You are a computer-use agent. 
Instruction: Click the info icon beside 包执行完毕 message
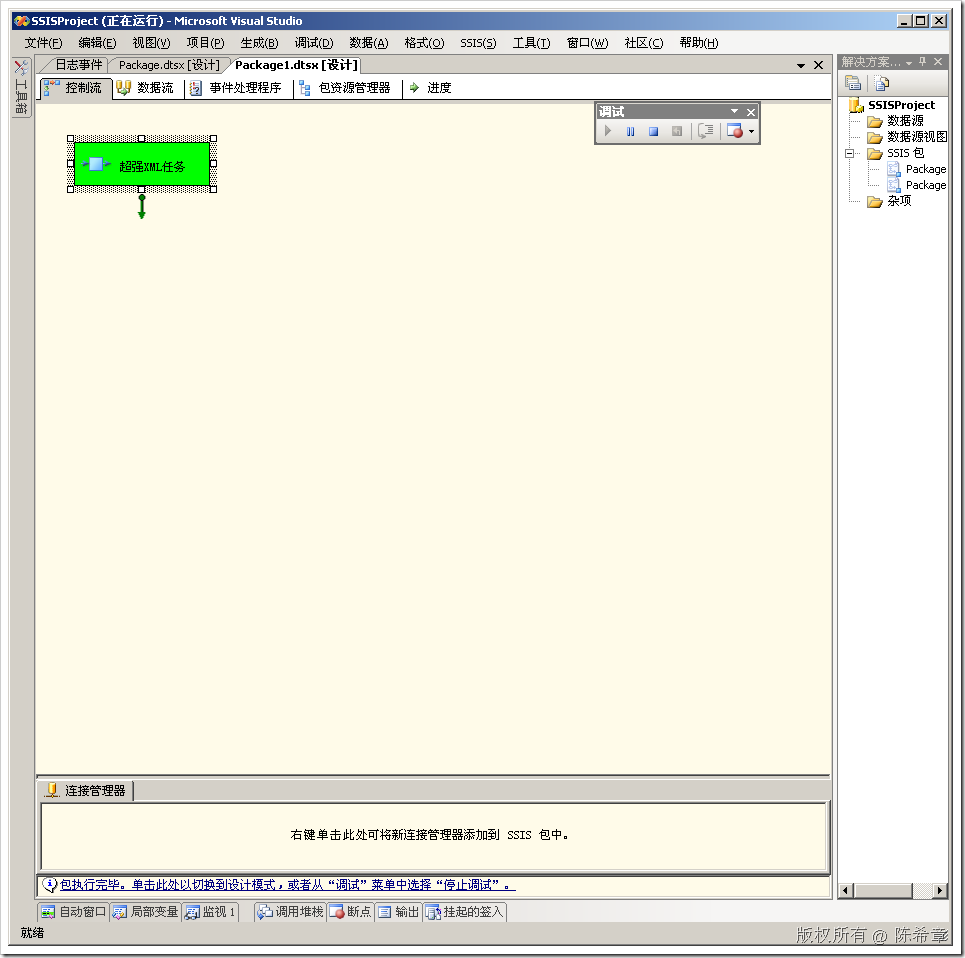click(49, 885)
